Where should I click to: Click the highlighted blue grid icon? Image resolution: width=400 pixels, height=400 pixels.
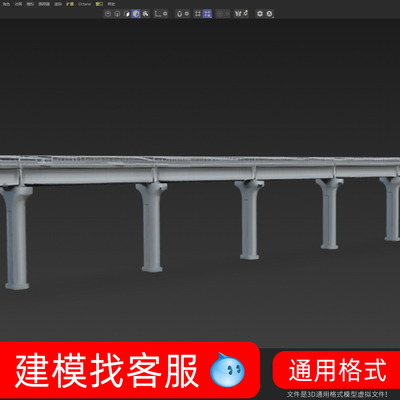tap(207, 14)
